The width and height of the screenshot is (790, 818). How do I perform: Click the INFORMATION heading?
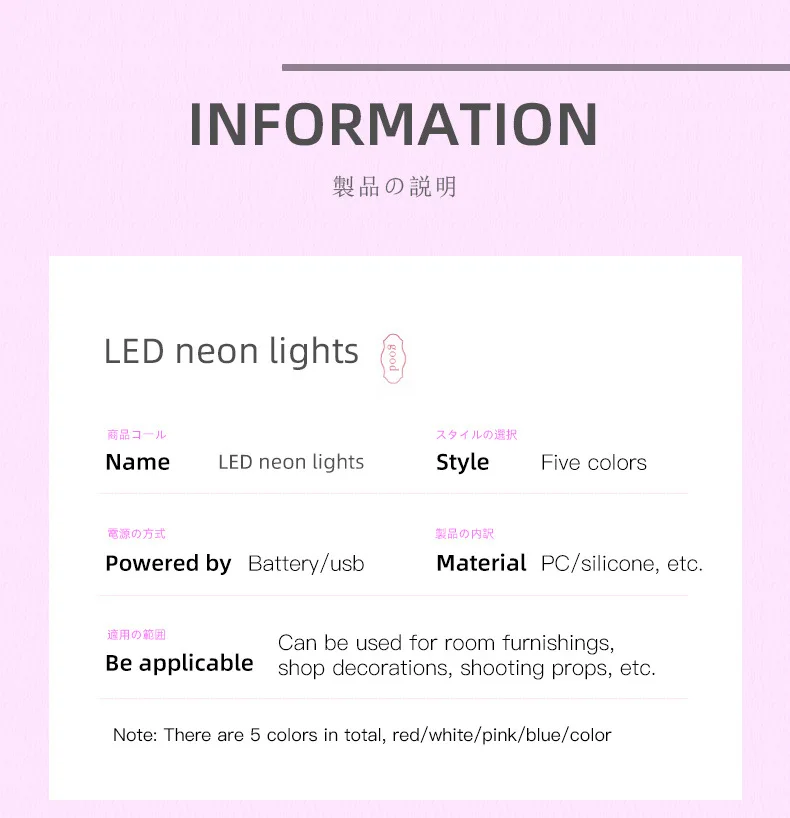pos(393,125)
